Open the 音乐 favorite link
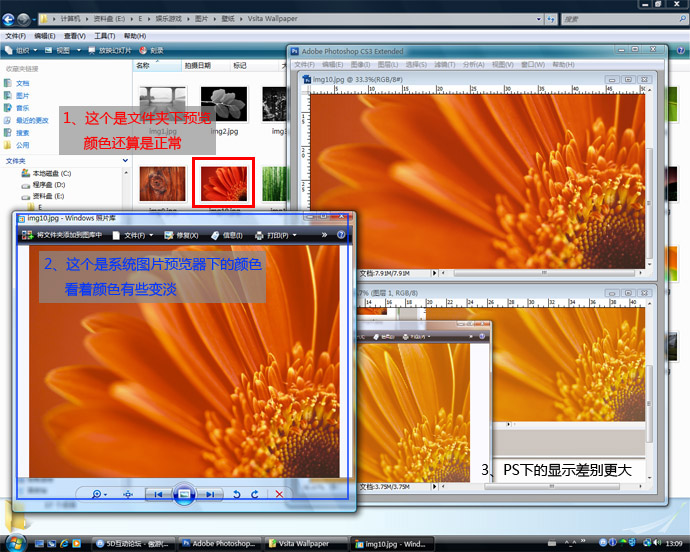The image size is (690, 552). (x=17, y=108)
